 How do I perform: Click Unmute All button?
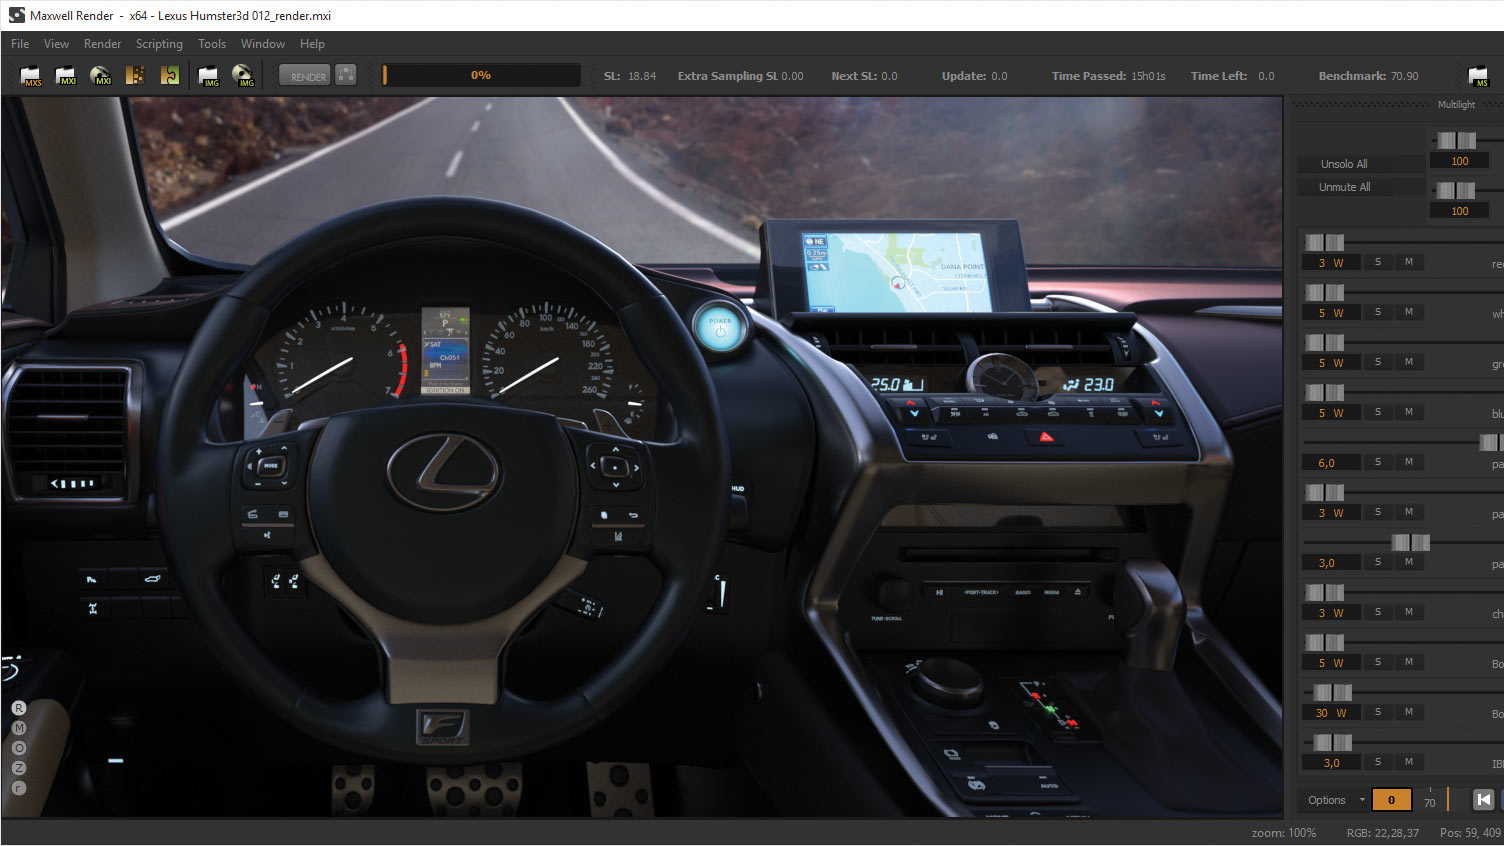coord(1344,187)
